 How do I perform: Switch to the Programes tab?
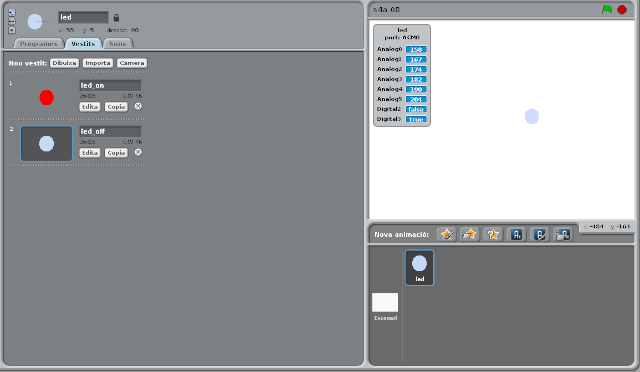pos(38,44)
